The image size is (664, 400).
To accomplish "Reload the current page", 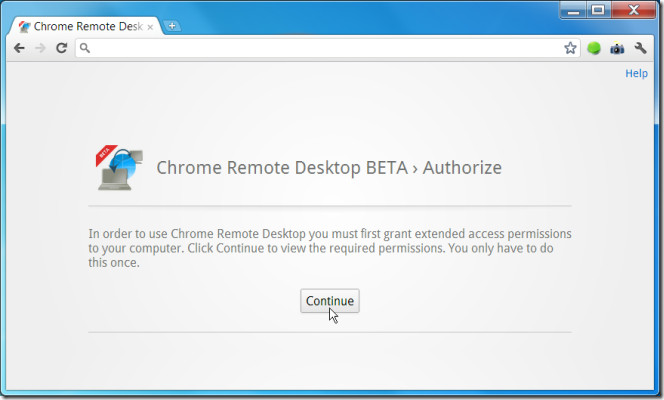I will coord(61,48).
